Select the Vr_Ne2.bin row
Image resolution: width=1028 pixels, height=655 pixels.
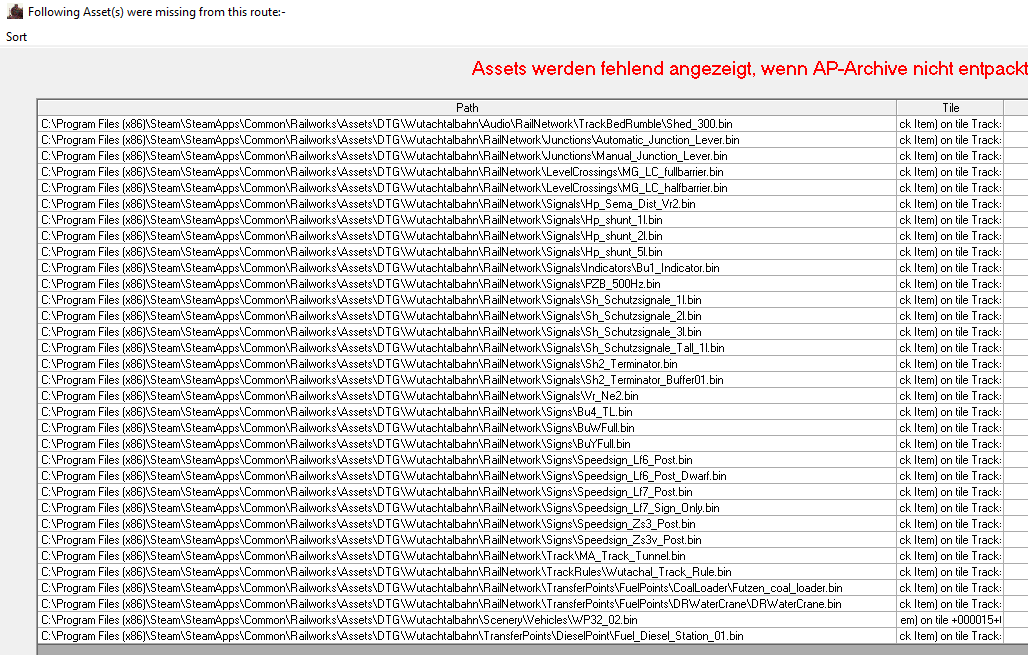(x=467, y=396)
